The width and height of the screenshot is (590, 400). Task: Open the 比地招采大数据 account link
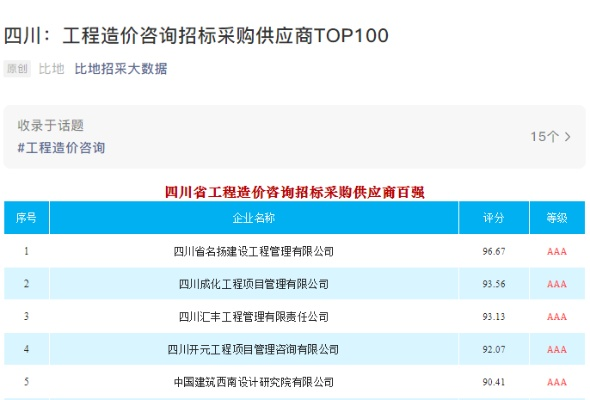click(121, 69)
